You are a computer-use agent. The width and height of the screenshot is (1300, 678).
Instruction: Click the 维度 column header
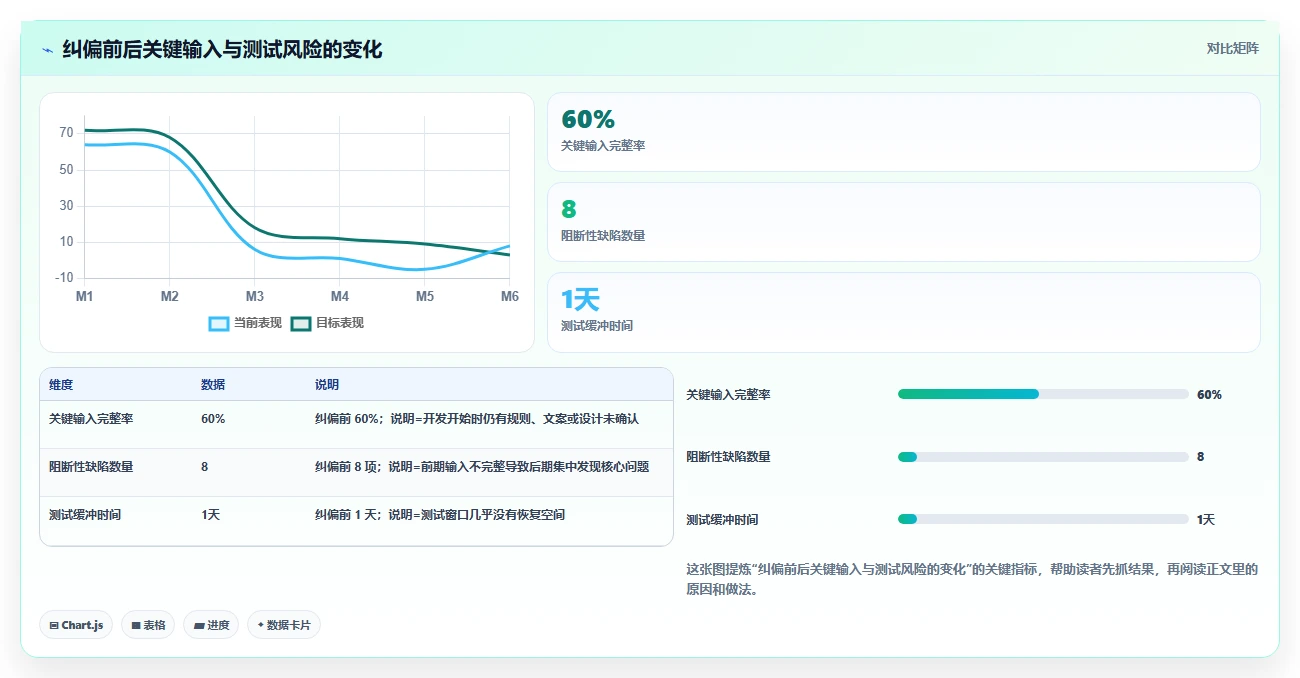click(61, 385)
